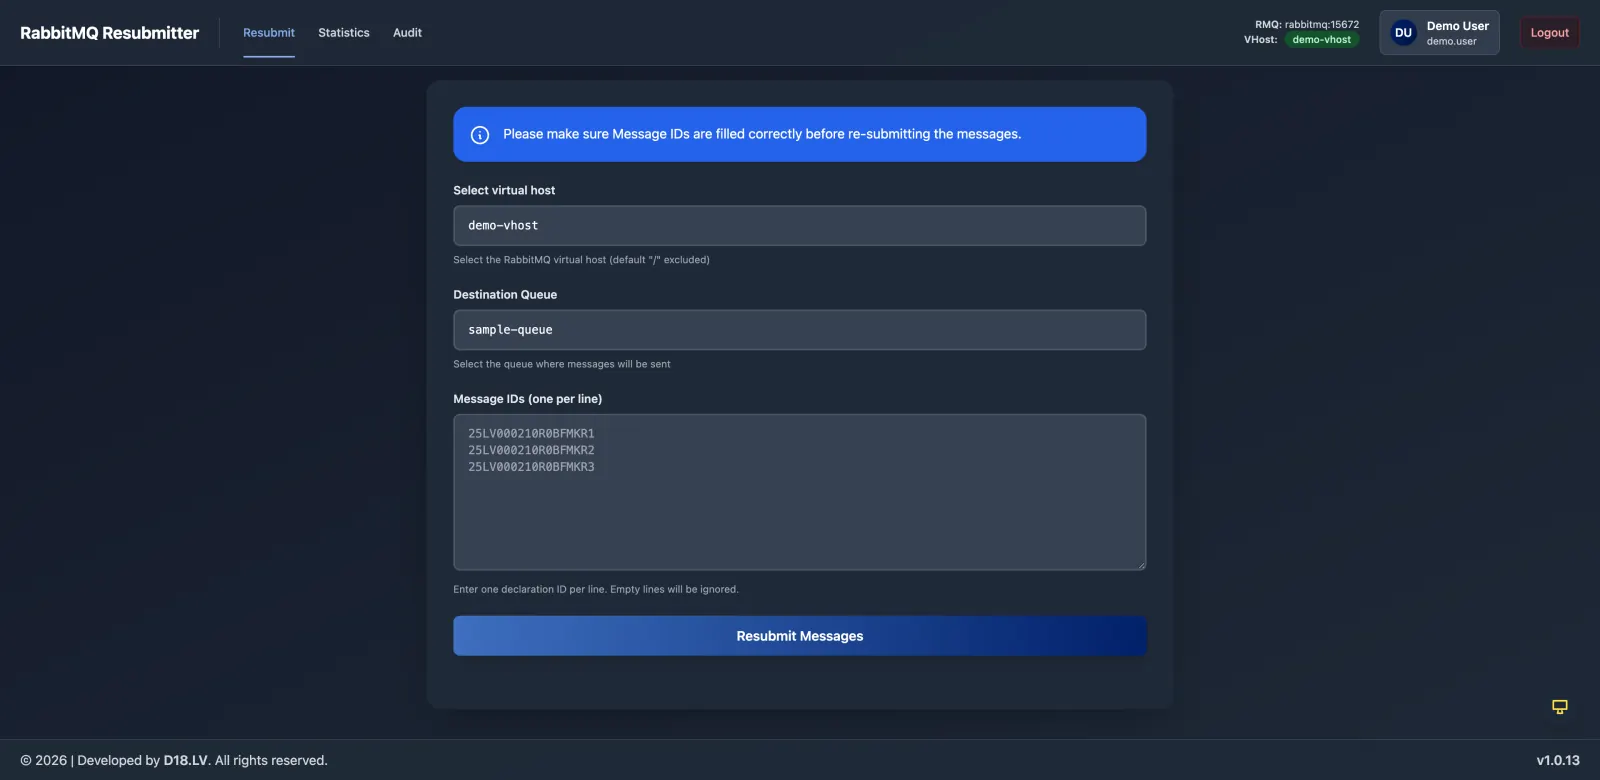
Task: Click the DU avatar circle
Action: 1403,33
